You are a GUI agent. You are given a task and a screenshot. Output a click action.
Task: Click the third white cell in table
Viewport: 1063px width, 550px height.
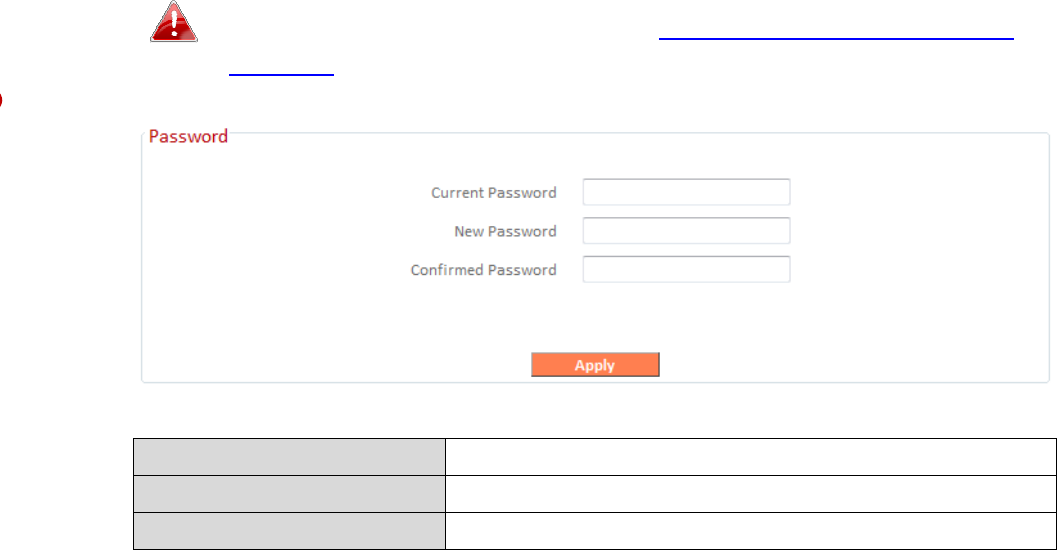coord(750,531)
